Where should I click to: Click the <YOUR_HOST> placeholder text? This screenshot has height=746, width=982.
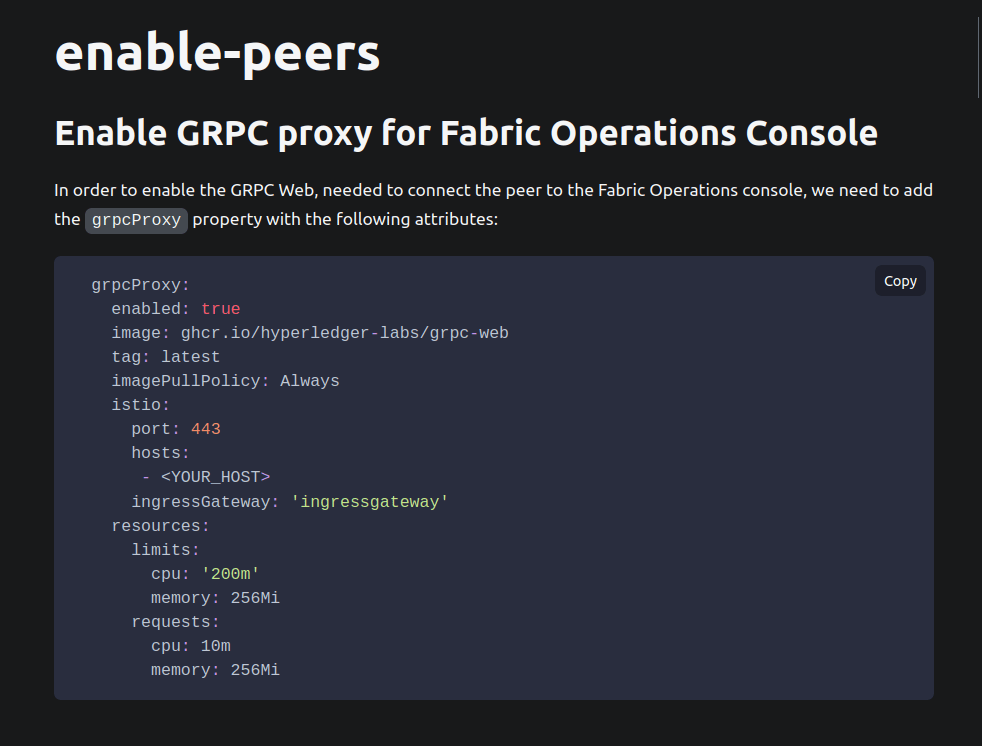point(214,477)
